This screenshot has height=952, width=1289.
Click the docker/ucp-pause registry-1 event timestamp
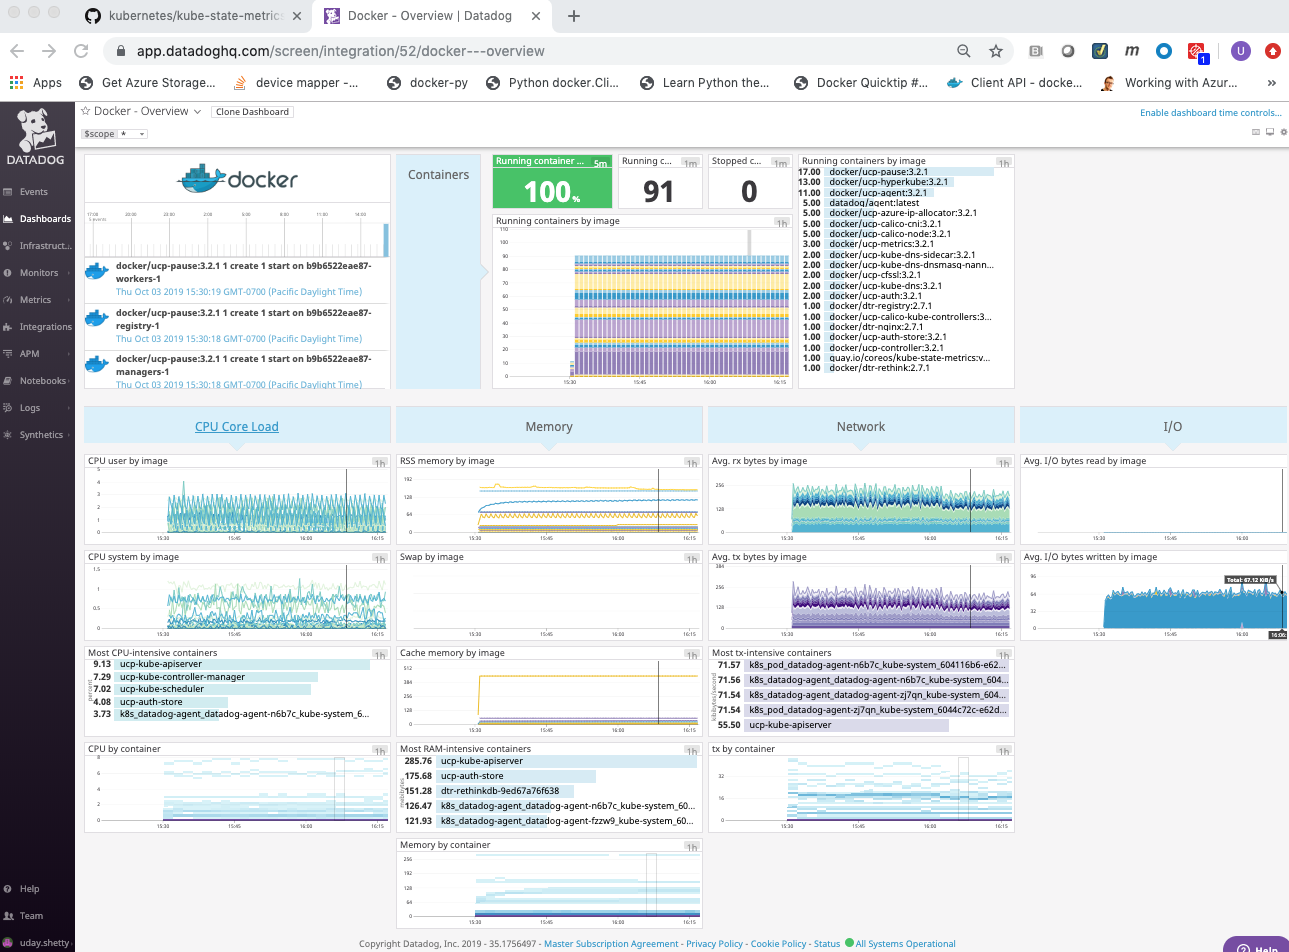239,339
